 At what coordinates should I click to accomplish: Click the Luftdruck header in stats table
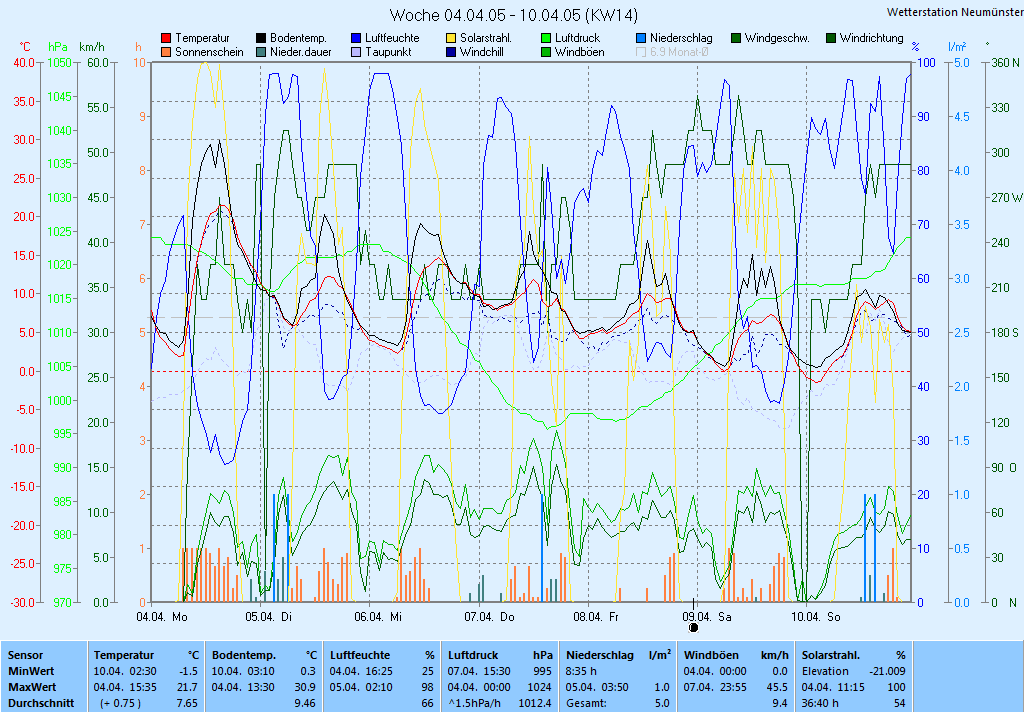(x=473, y=655)
